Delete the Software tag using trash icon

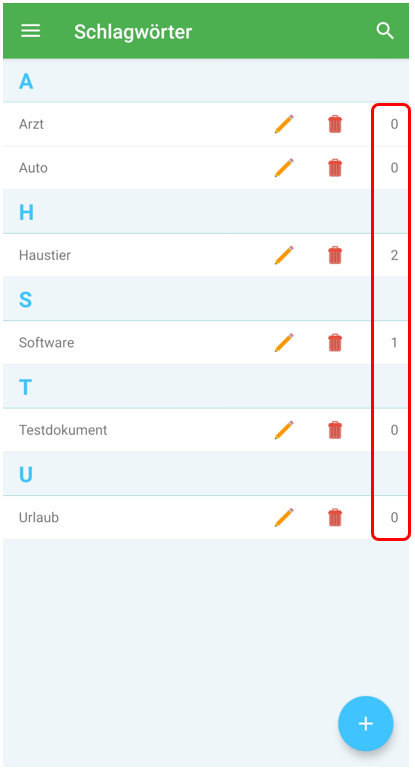point(335,343)
